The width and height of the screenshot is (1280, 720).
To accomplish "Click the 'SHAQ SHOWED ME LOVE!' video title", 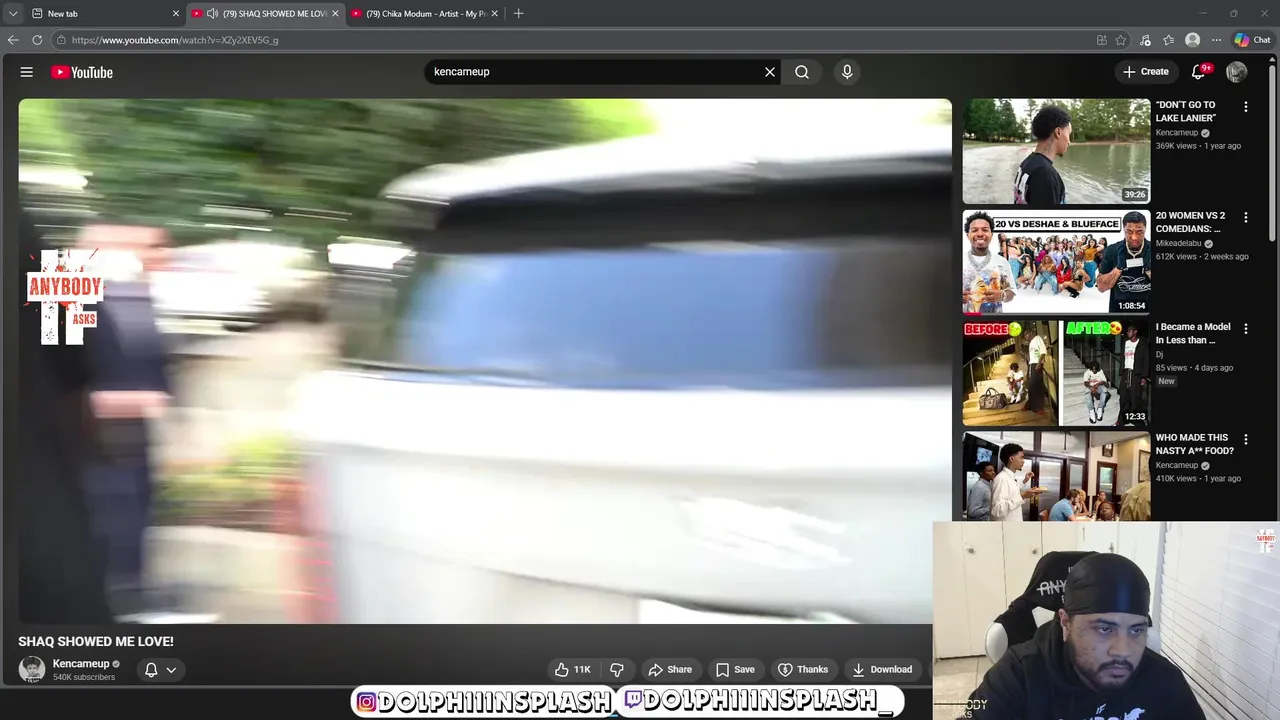I will click(x=96, y=642).
